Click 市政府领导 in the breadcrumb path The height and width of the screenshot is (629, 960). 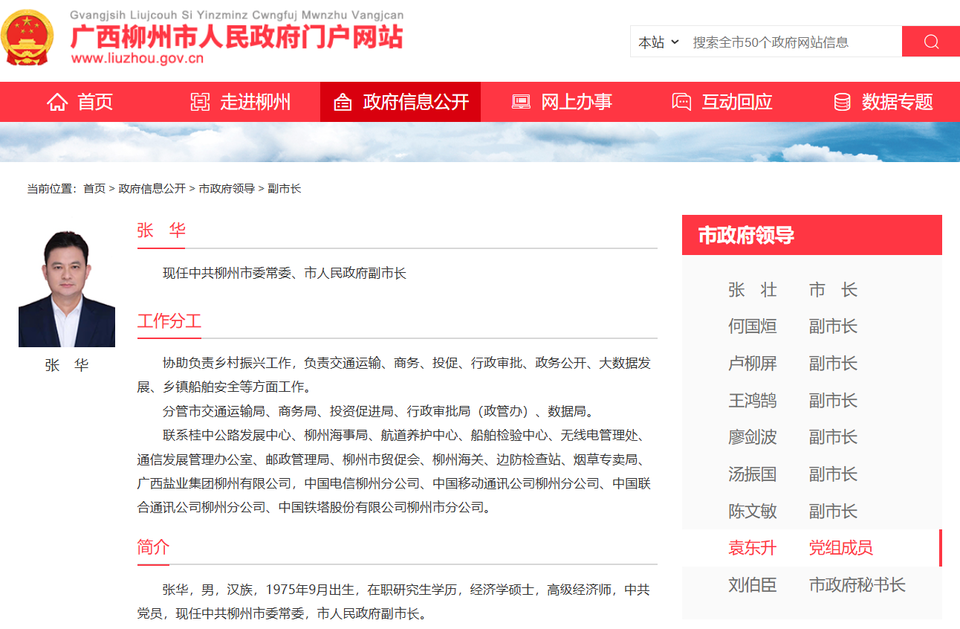(x=226, y=189)
